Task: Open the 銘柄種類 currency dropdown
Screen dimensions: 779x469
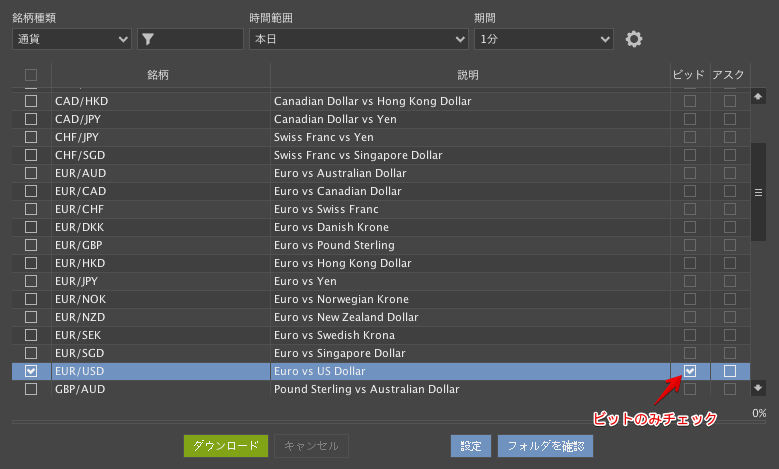Action: click(71, 39)
